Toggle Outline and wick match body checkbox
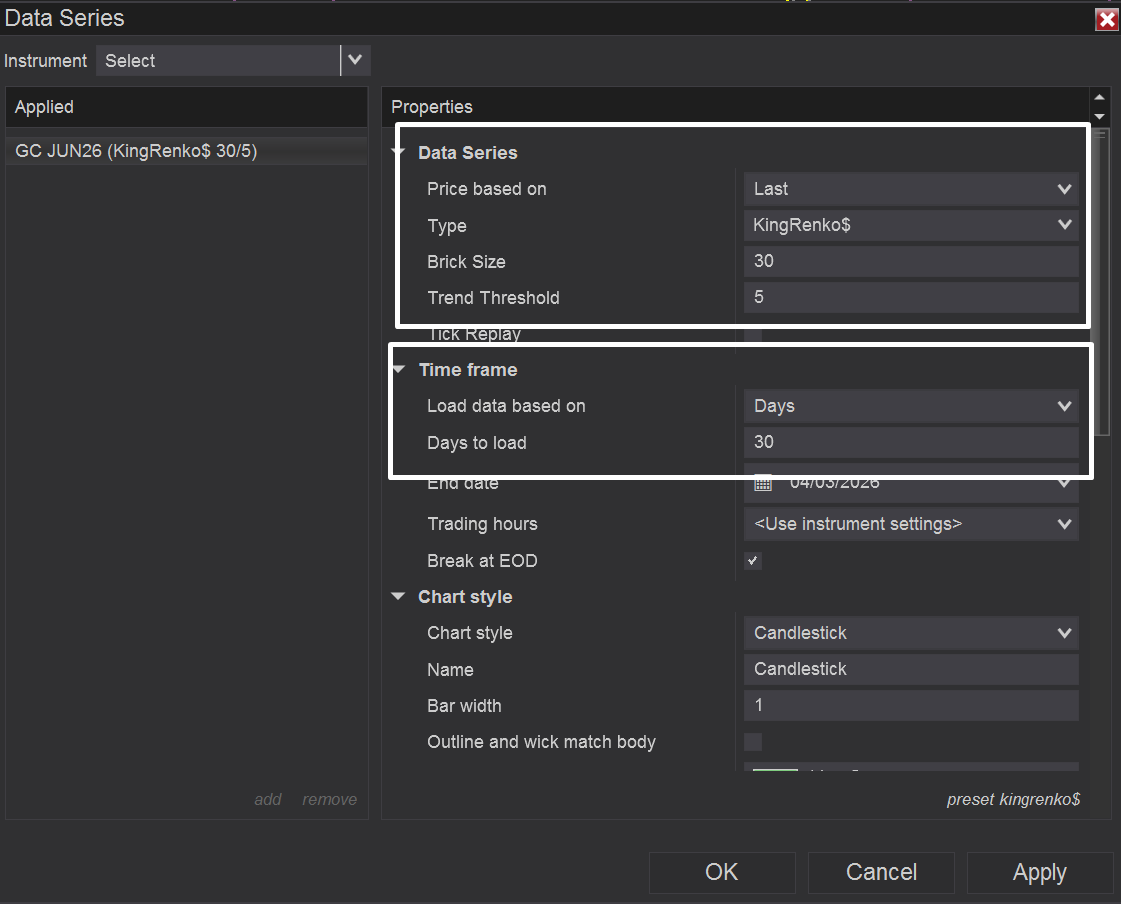The width and height of the screenshot is (1121, 904). coord(753,742)
